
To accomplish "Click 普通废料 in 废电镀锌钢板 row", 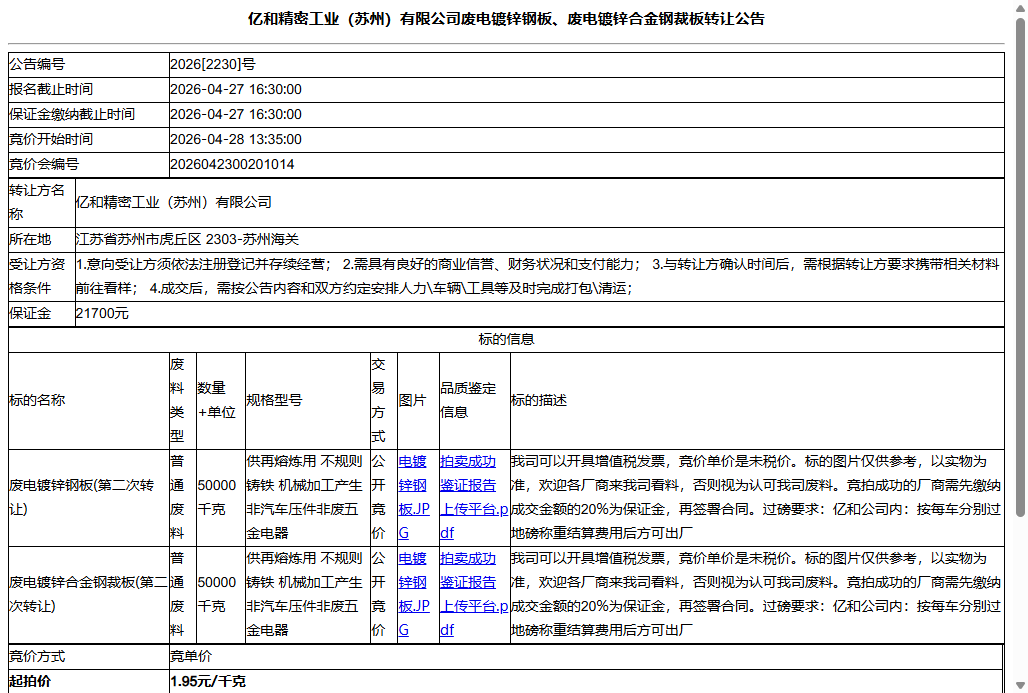I will coord(178,497).
